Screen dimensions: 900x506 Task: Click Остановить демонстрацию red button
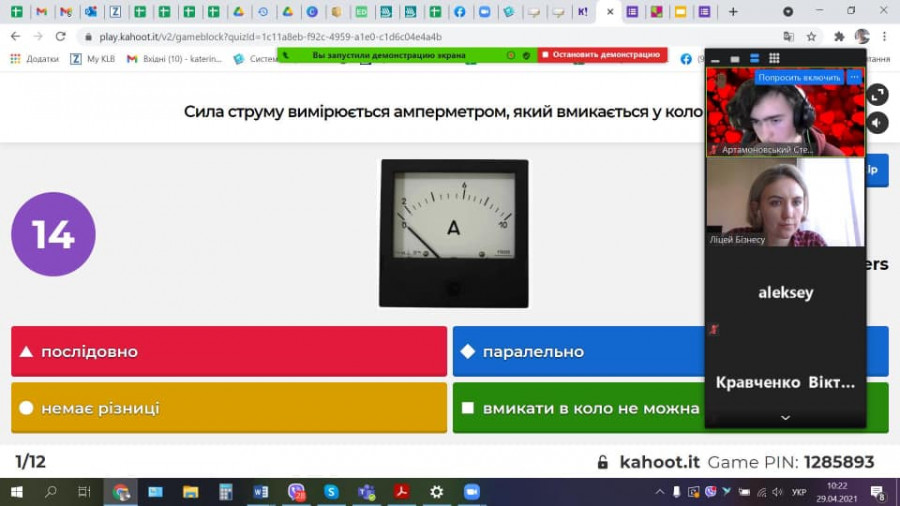pyautogui.click(x=602, y=55)
